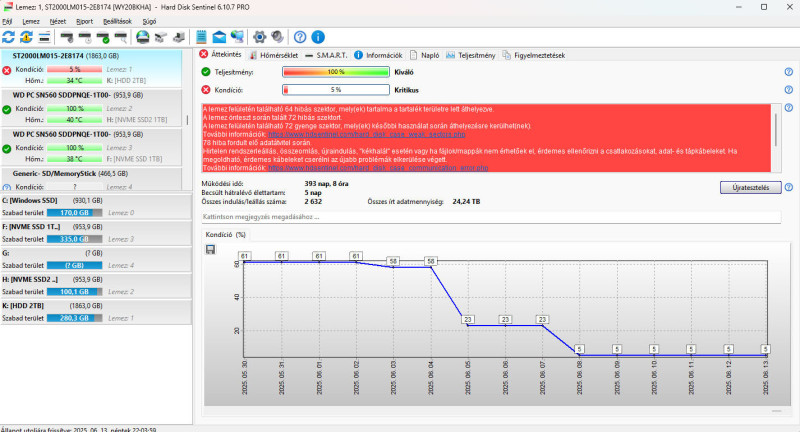Viewport: 800px width, 432px height.
Task: Click the refresh icon with warning triangle
Action: tap(26, 37)
